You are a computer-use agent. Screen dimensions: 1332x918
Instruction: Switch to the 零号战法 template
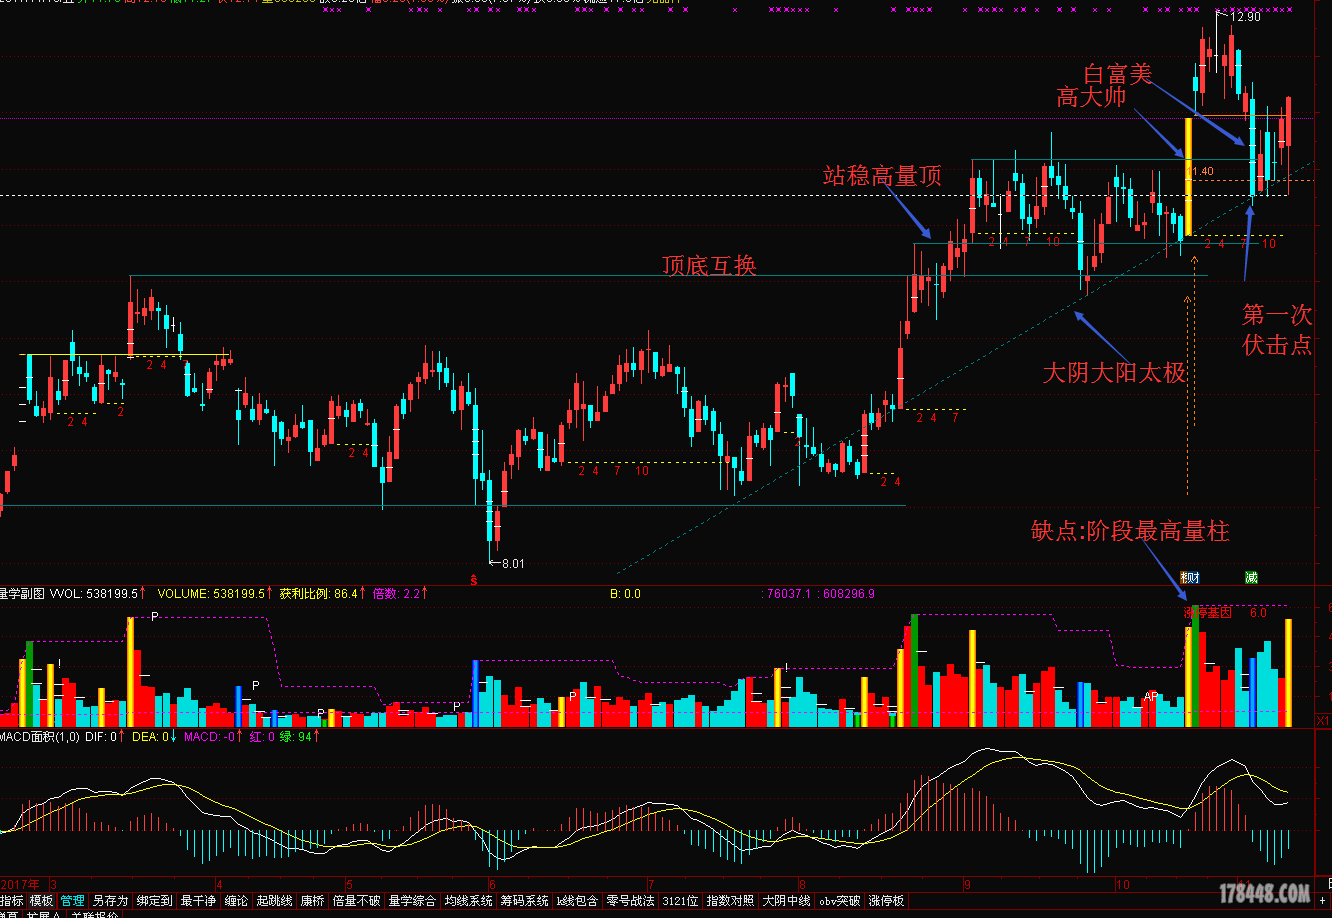point(631,900)
